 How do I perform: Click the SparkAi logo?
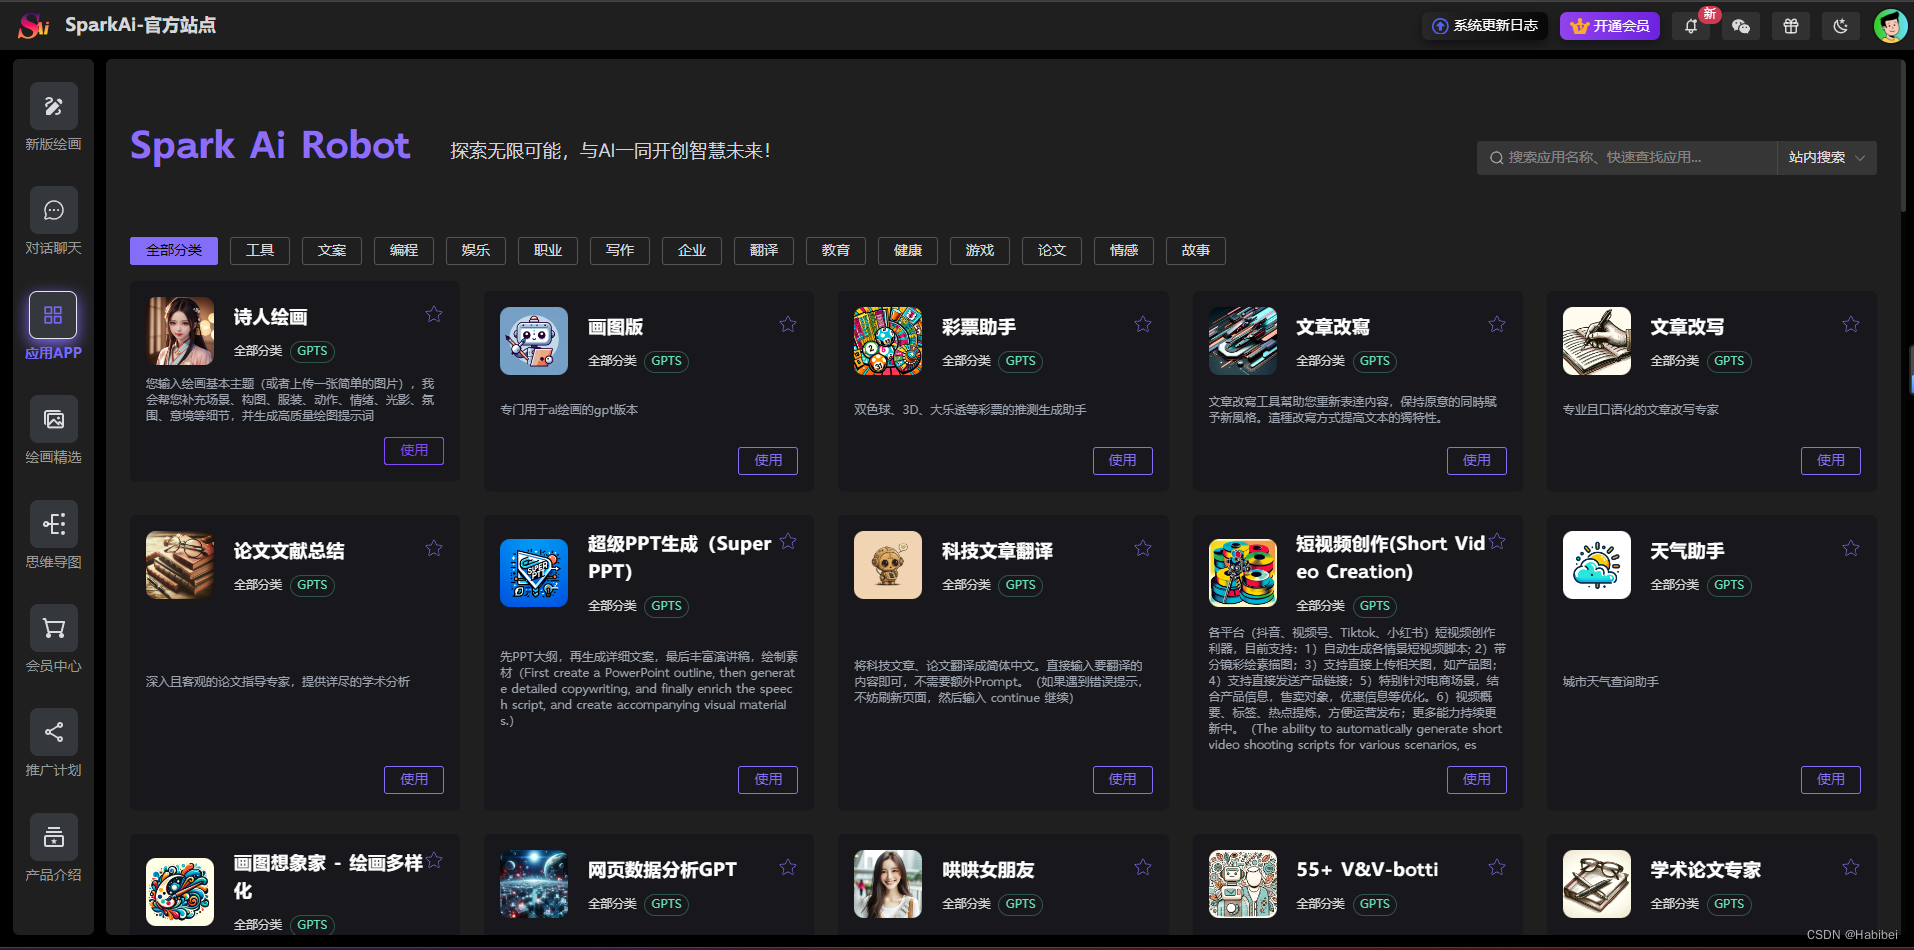click(34, 25)
